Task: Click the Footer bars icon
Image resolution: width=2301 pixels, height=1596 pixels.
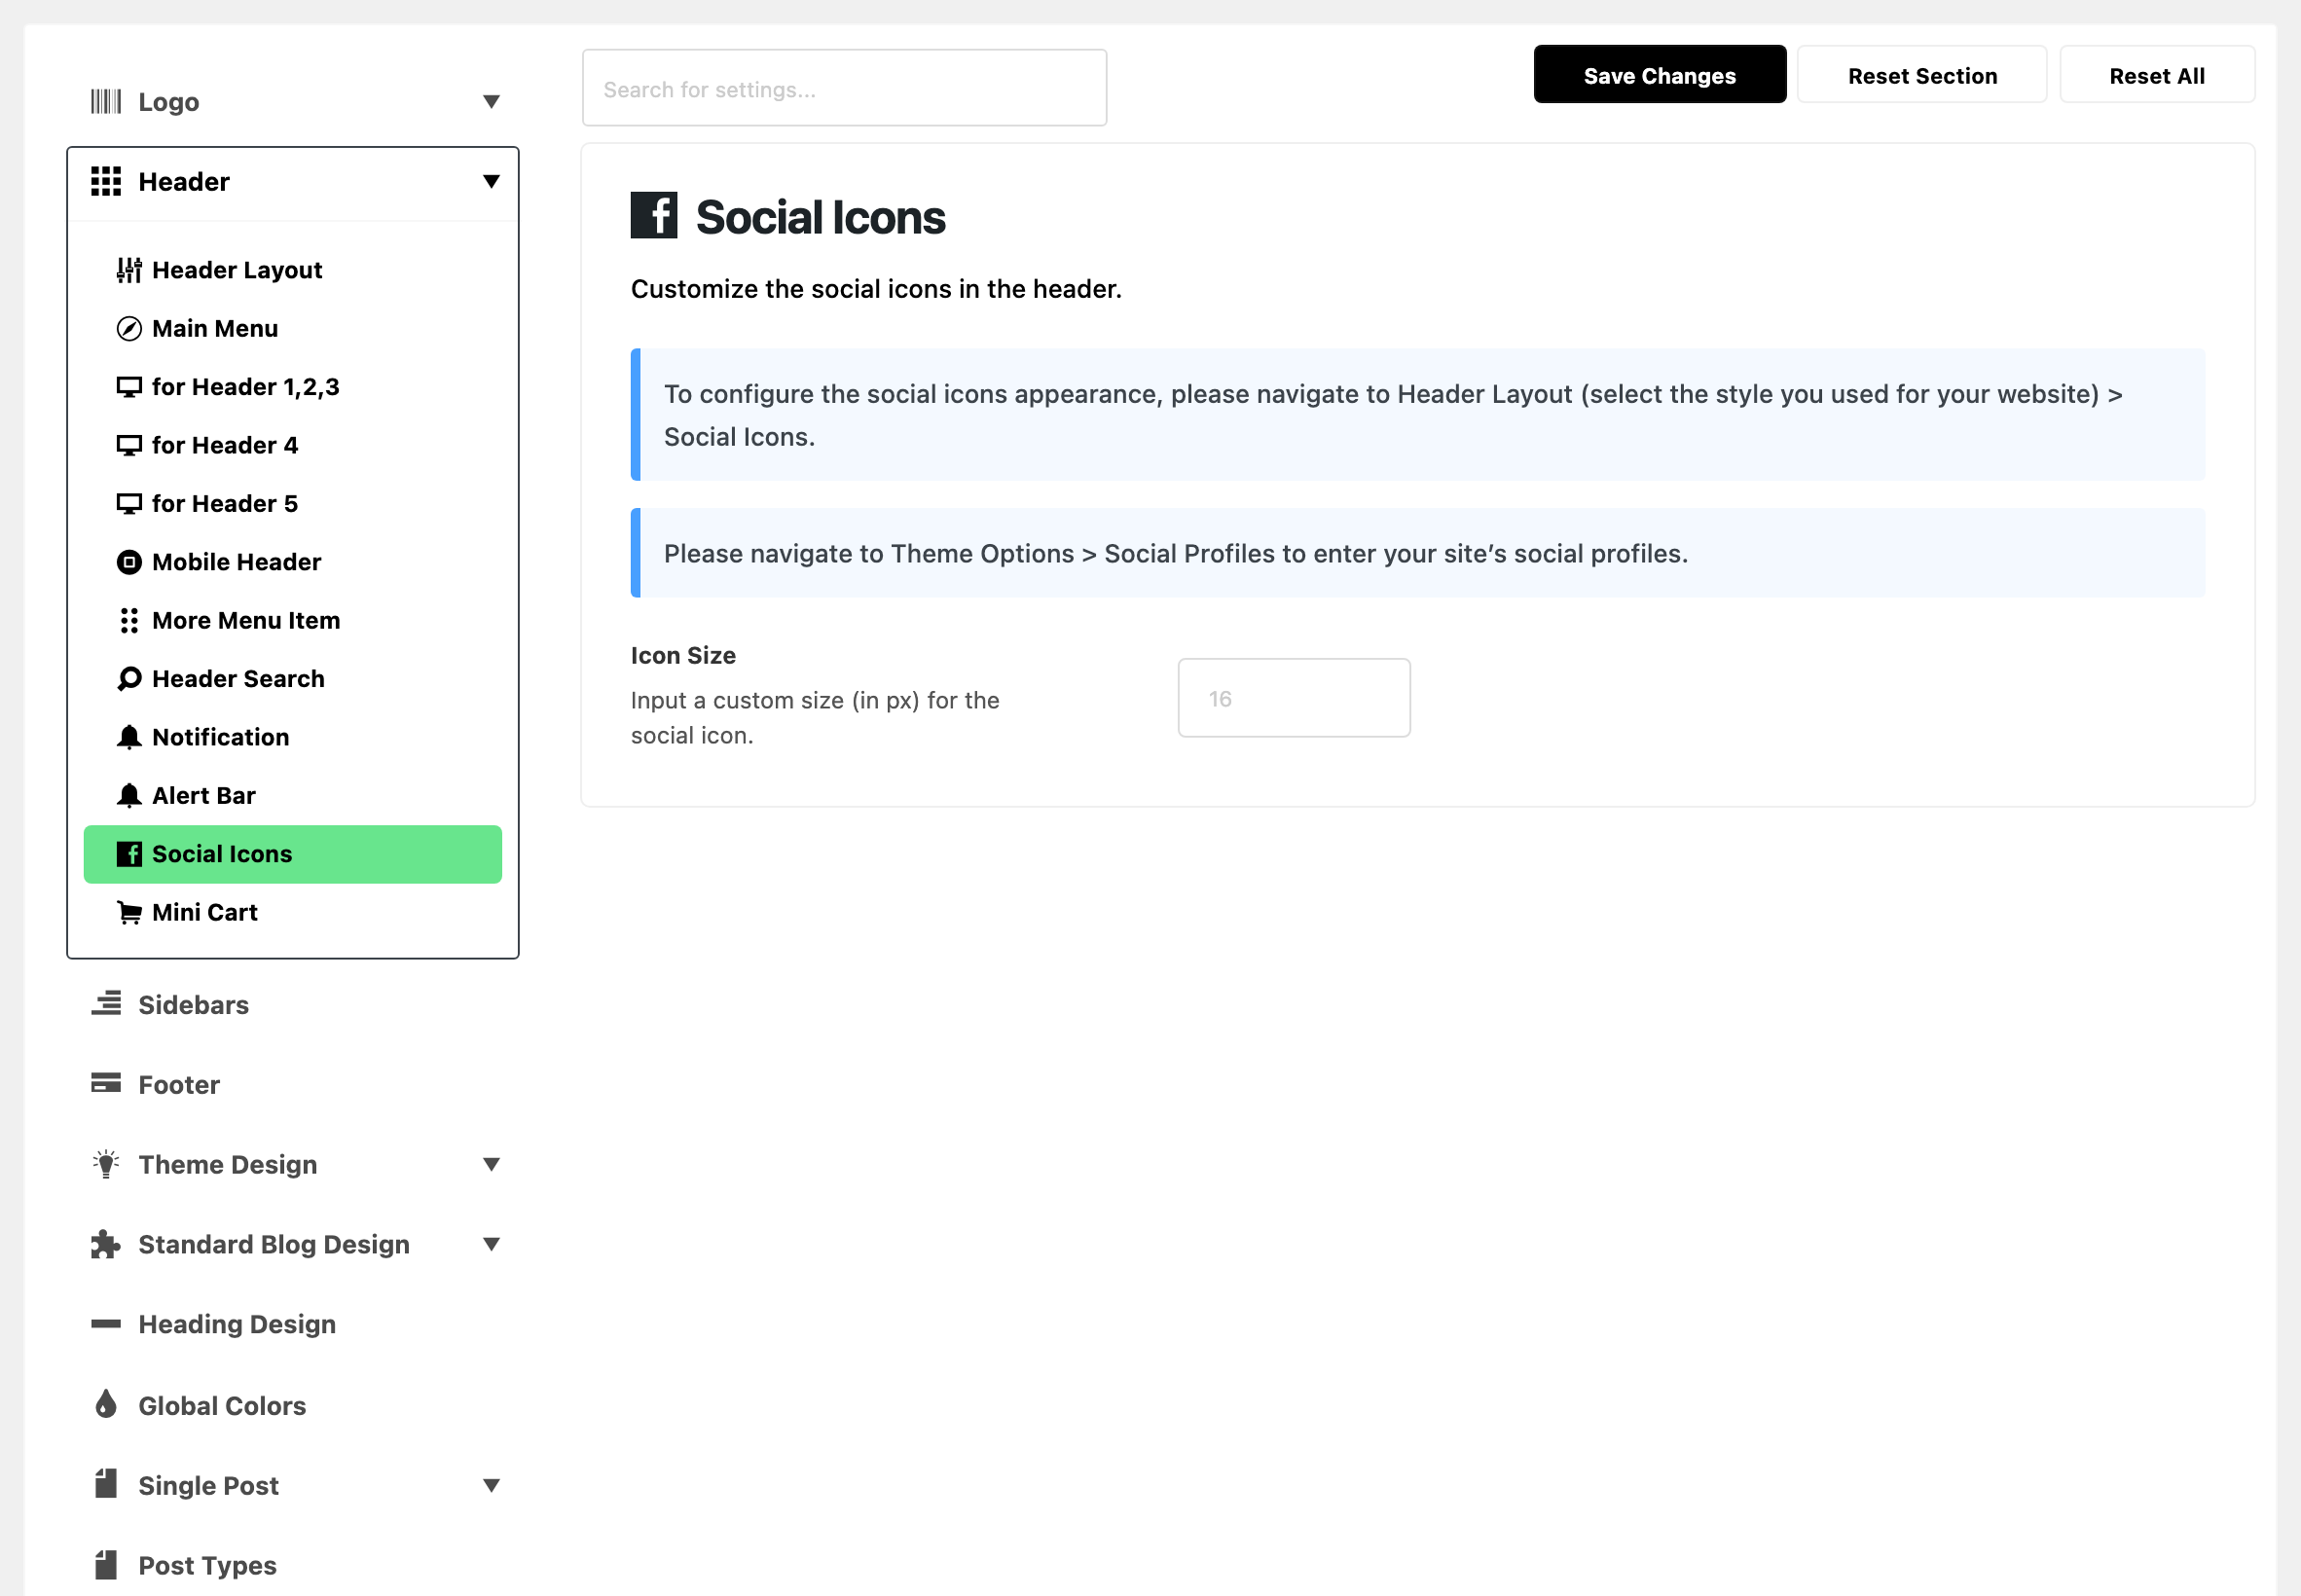Action: 106,1084
